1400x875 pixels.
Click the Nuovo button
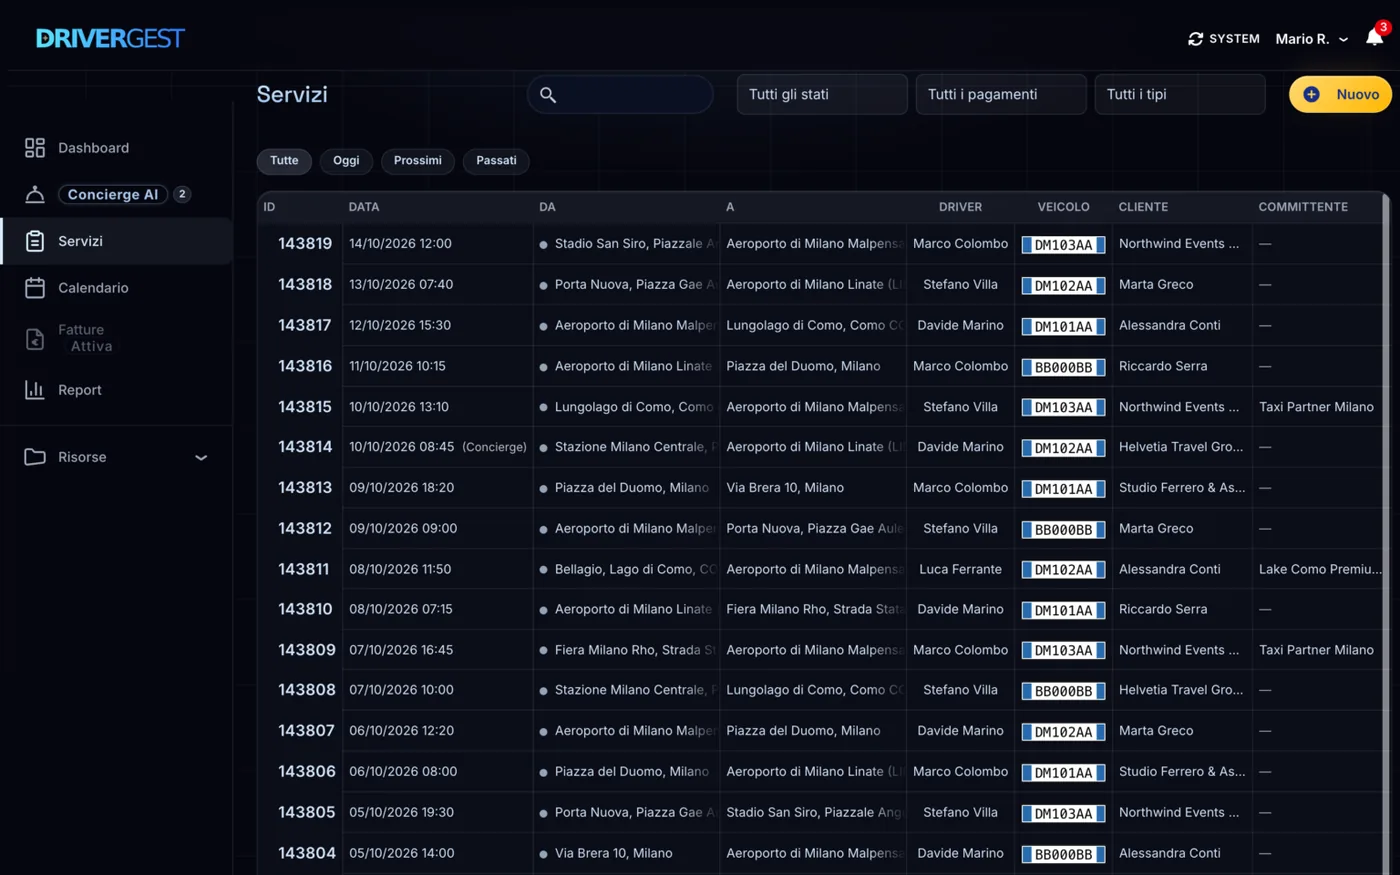coord(1340,94)
